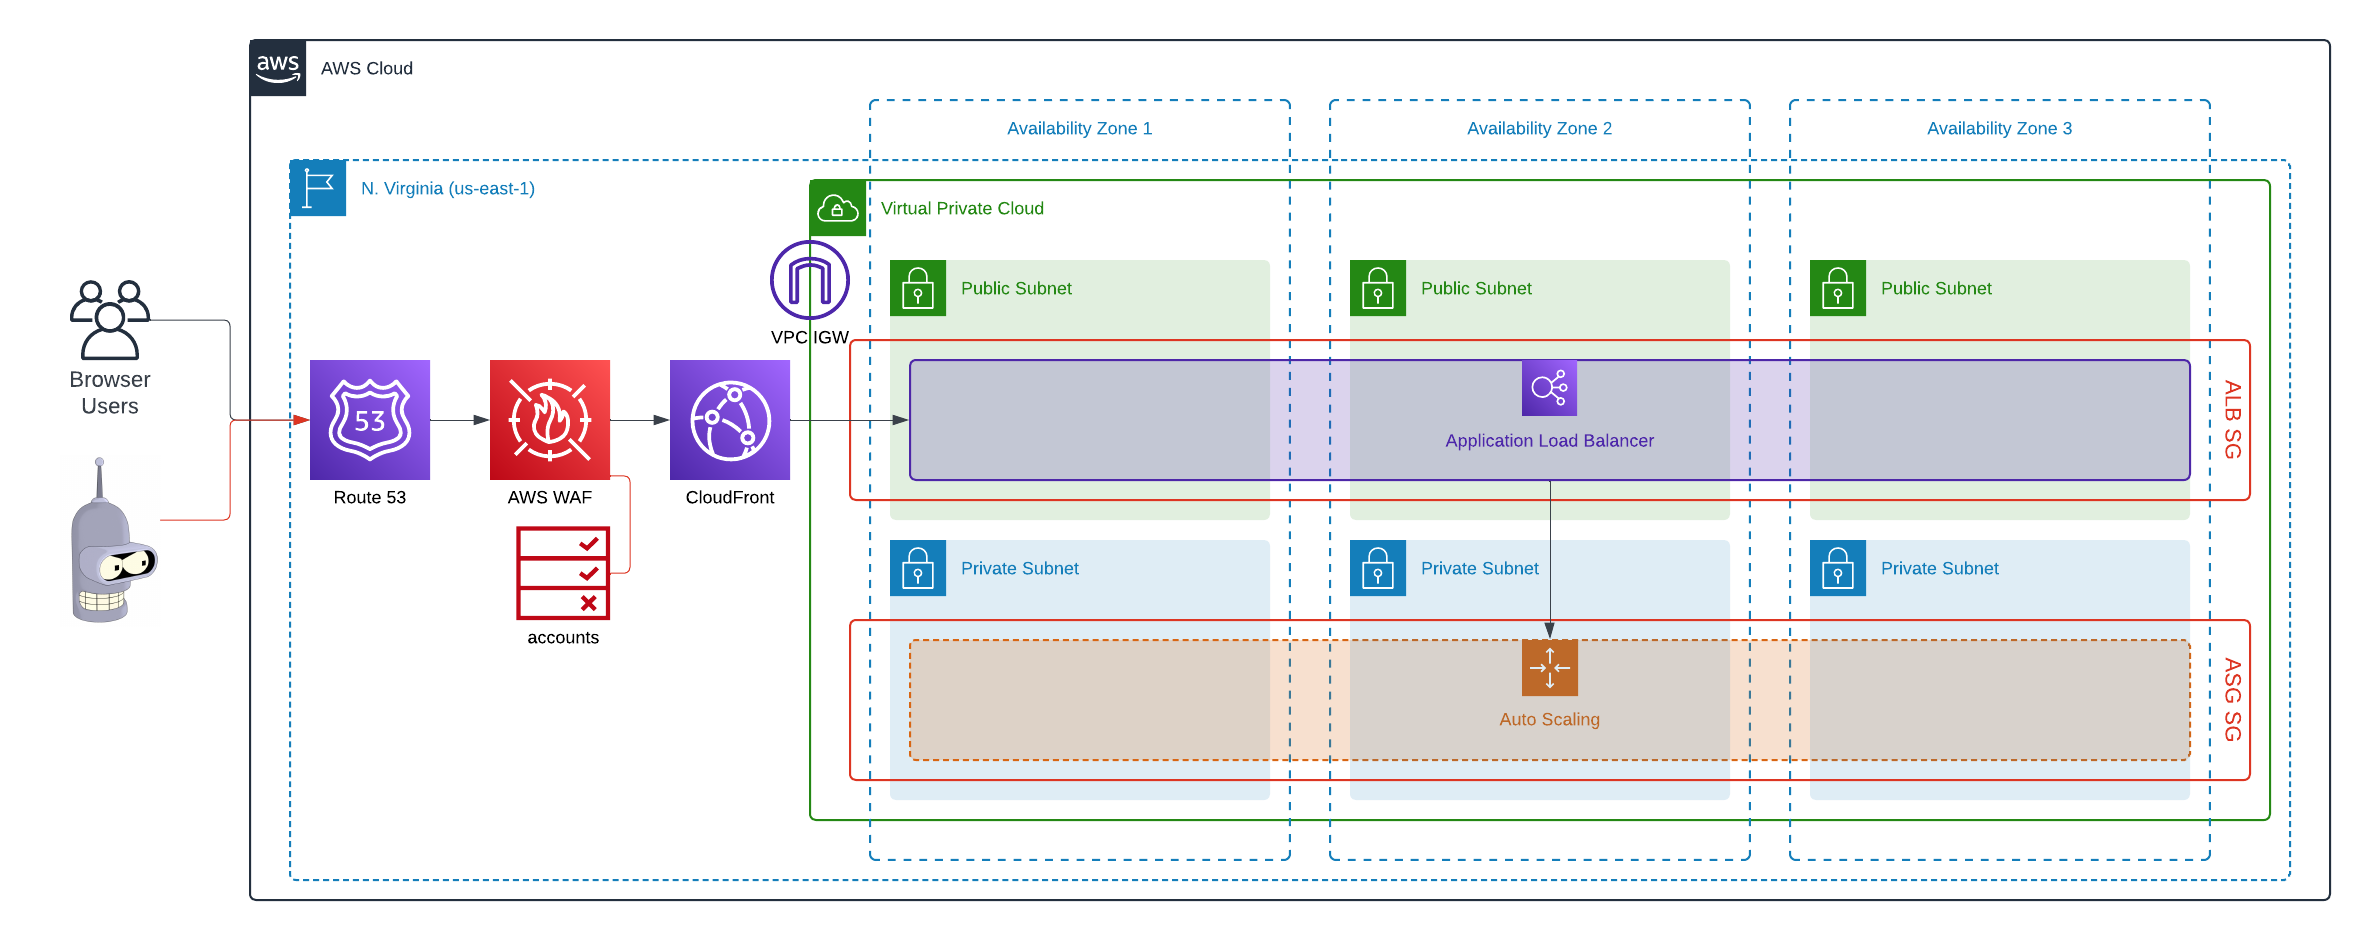Click Private Subnet lock icon in Zone 3
The height and width of the screenshot is (940, 2370).
[1838, 568]
